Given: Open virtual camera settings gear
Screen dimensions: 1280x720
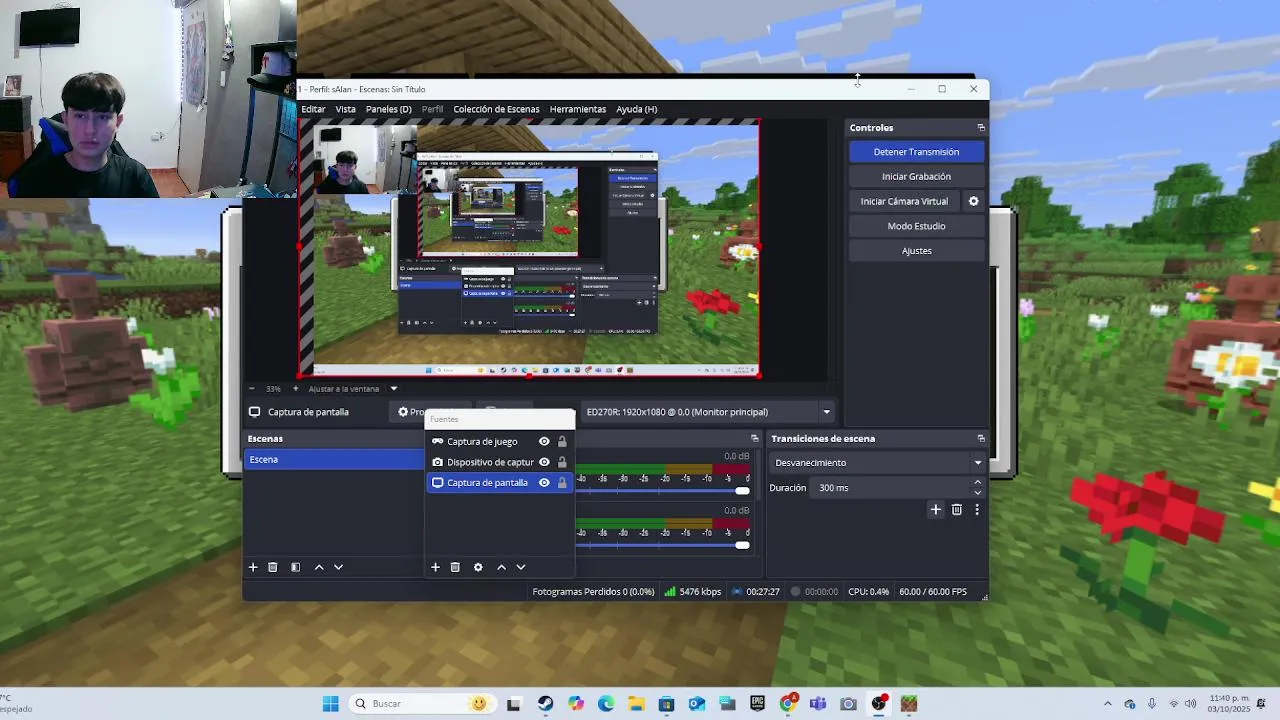Looking at the screenshot, I should pos(973,201).
